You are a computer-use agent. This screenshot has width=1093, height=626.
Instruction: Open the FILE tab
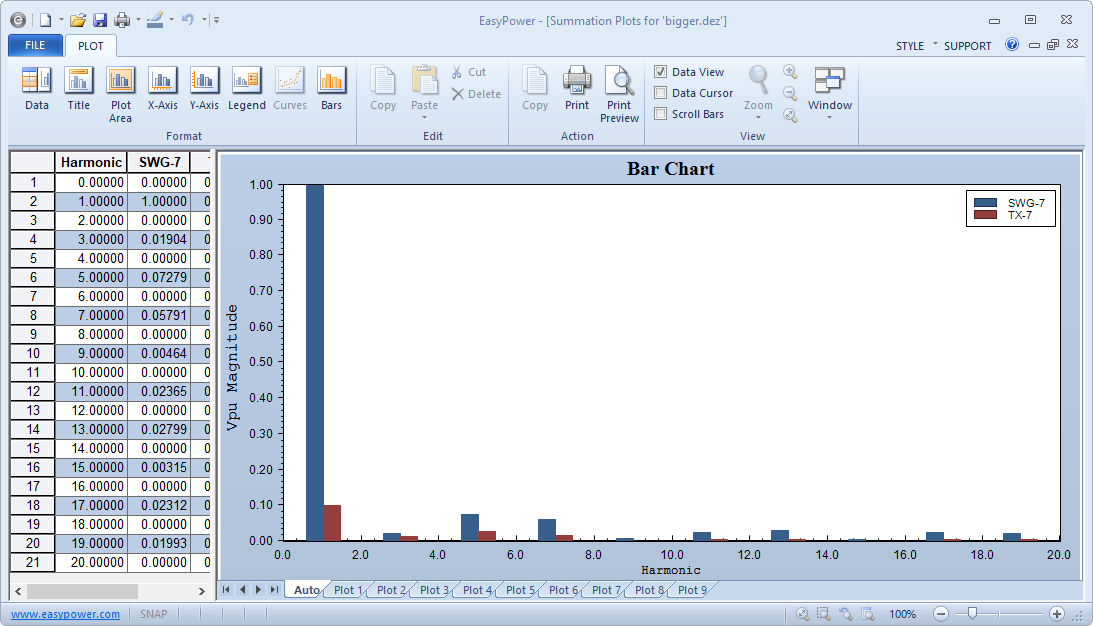[35, 45]
